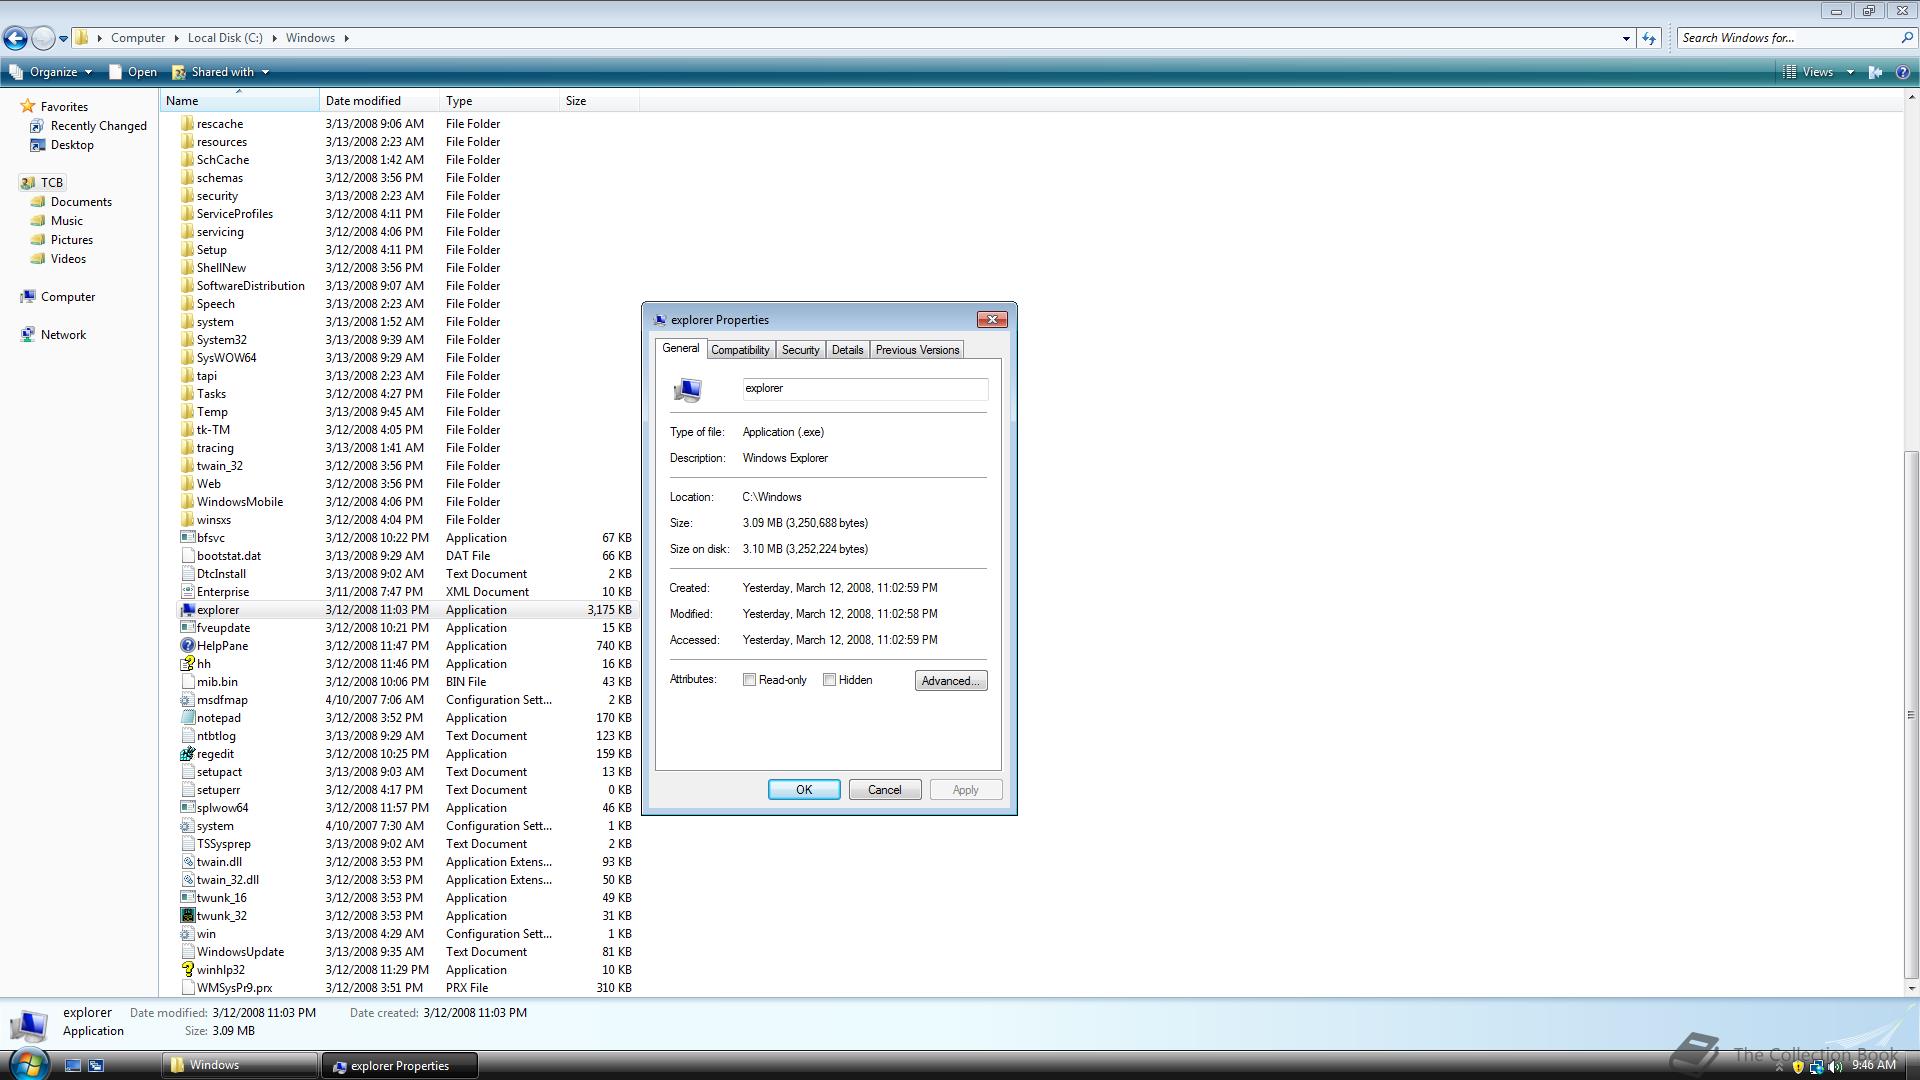Click the Favorites star icon

[x=28, y=106]
